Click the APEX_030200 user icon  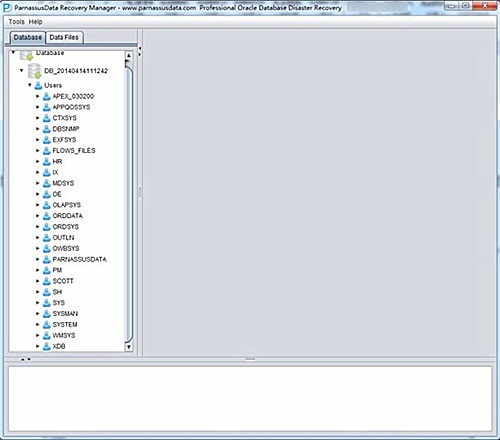[47, 97]
